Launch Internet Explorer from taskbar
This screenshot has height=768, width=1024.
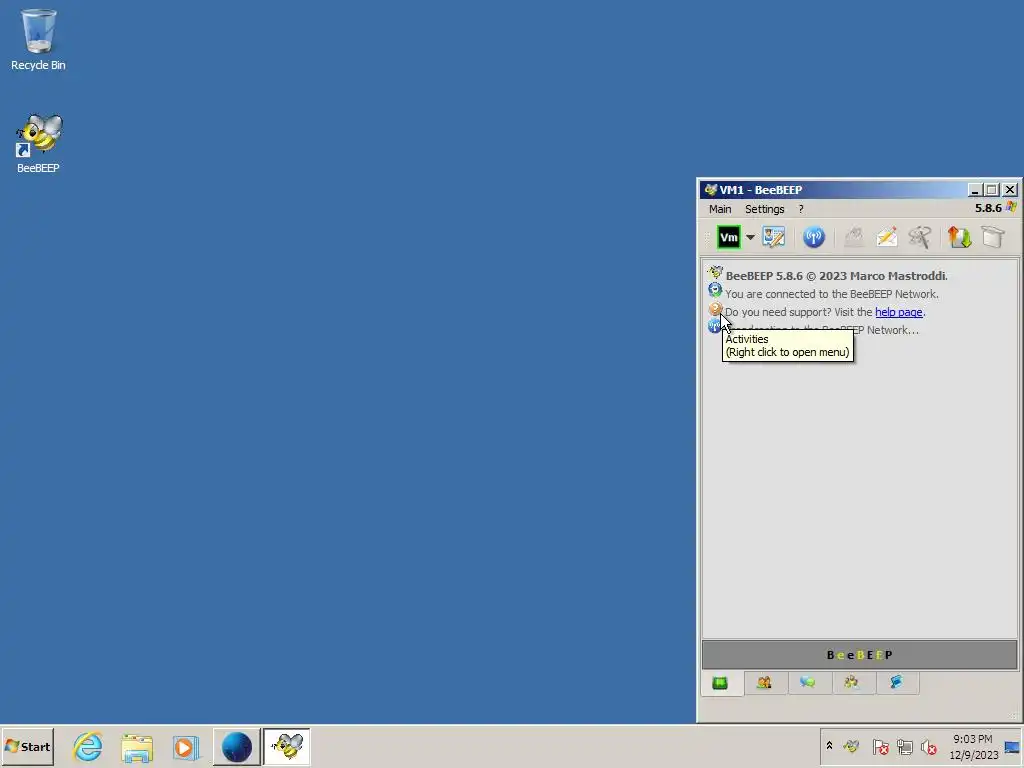pos(88,746)
